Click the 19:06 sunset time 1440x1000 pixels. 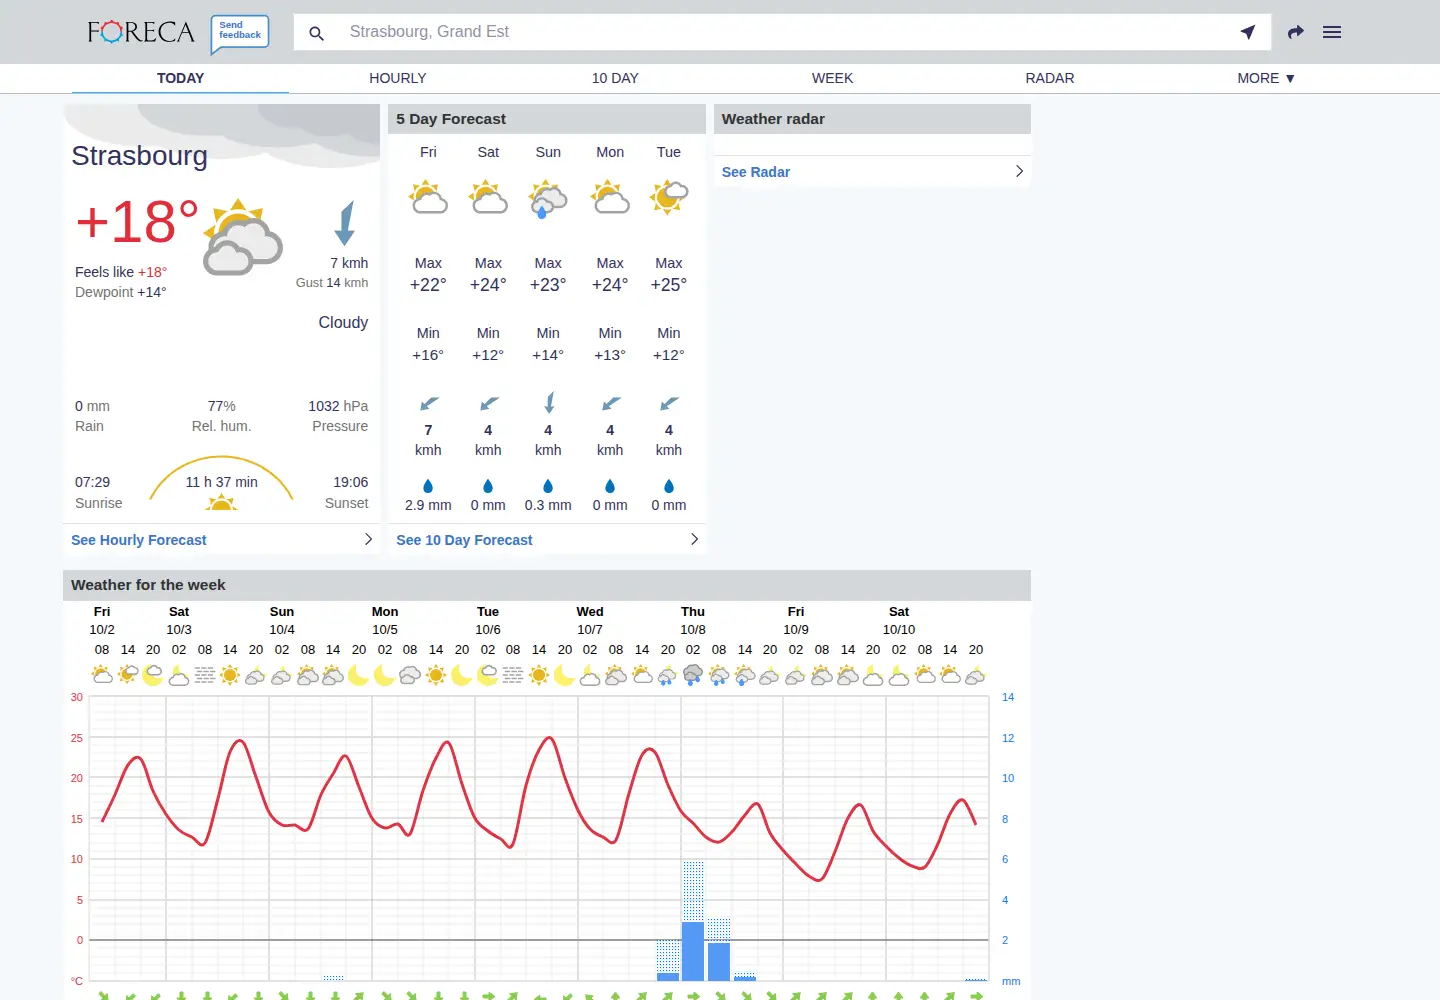pyautogui.click(x=351, y=482)
